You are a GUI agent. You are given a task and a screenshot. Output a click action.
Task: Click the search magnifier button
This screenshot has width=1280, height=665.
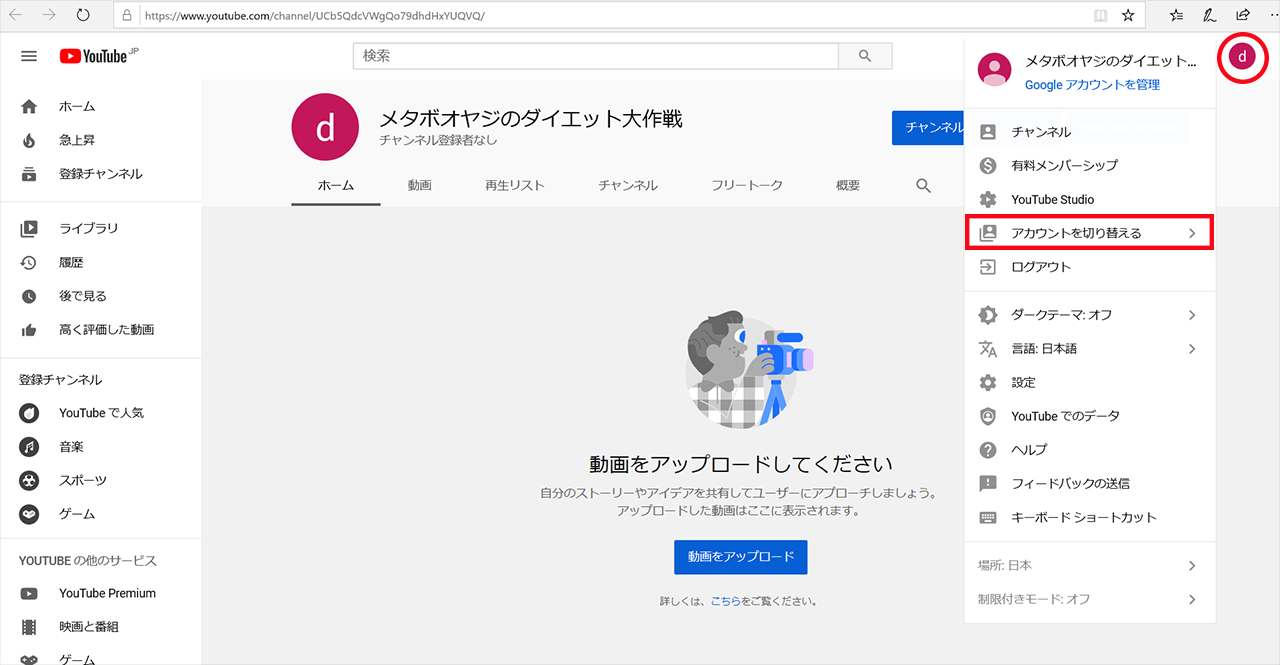coord(865,56)
